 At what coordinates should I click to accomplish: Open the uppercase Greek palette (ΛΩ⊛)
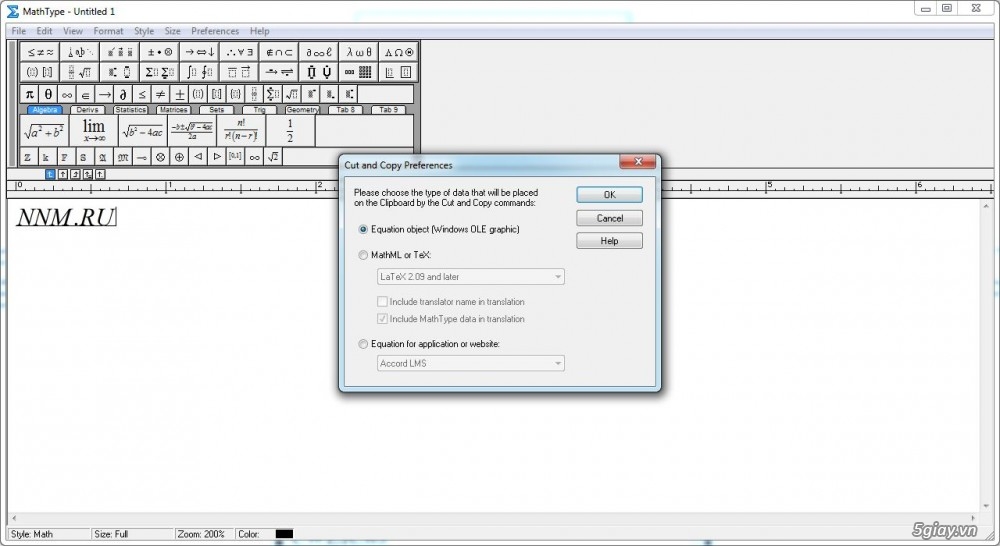click(x=398, y=52)
